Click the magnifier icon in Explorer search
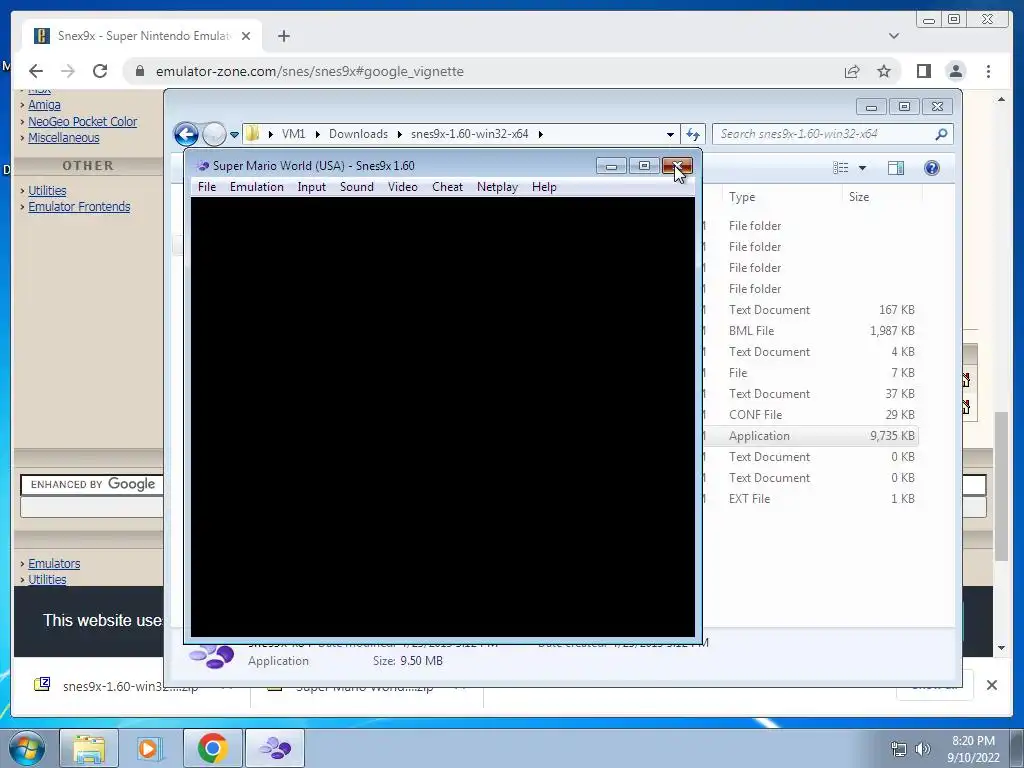 941,134
